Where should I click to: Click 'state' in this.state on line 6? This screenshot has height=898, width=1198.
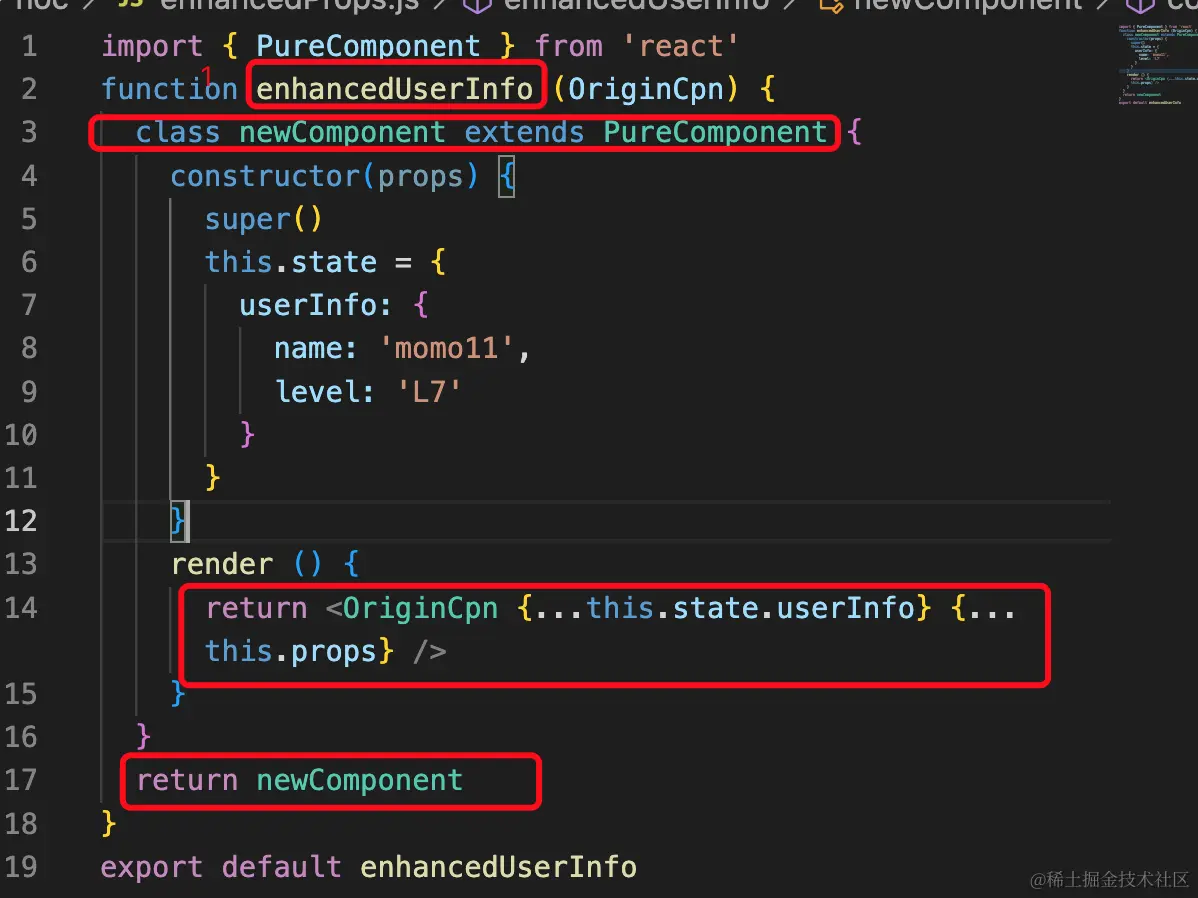[x=334, y=262]
